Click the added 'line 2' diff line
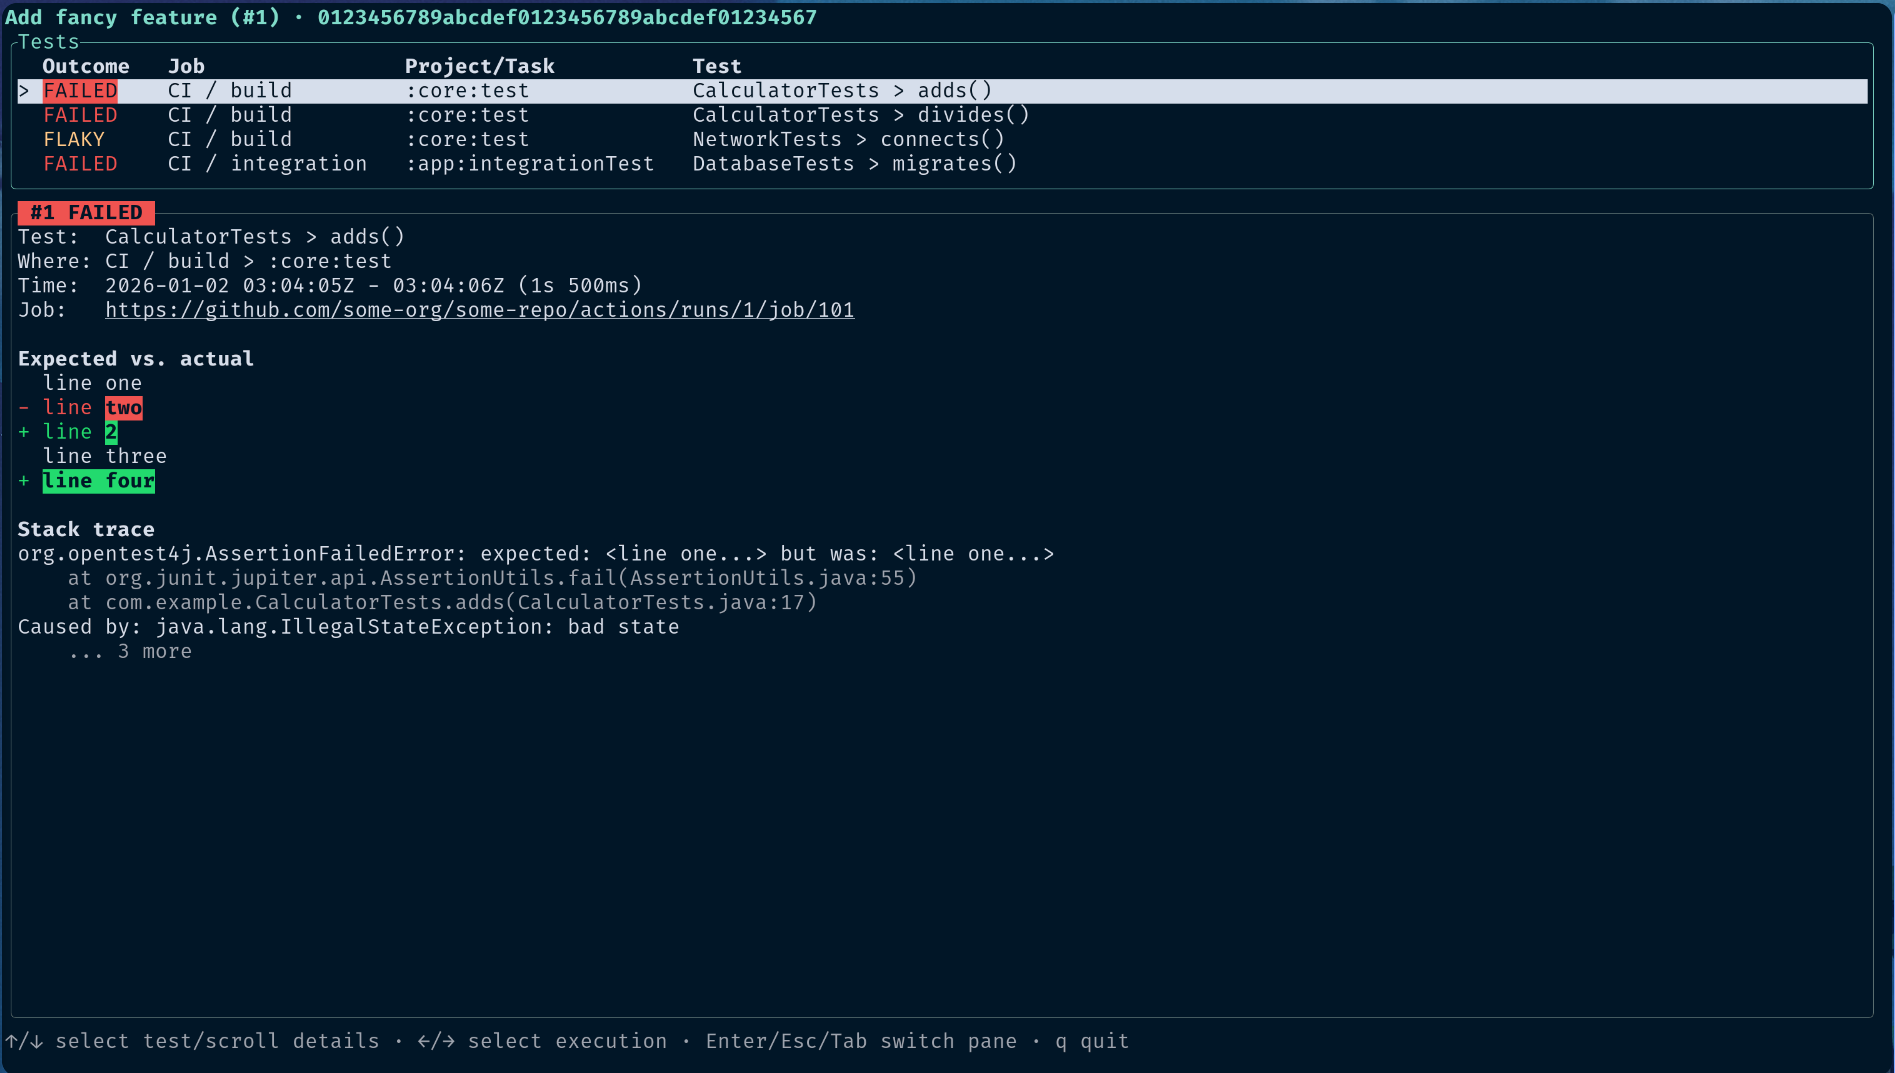The height and width of the screenshot is (1073, 1895). point(68,432)
